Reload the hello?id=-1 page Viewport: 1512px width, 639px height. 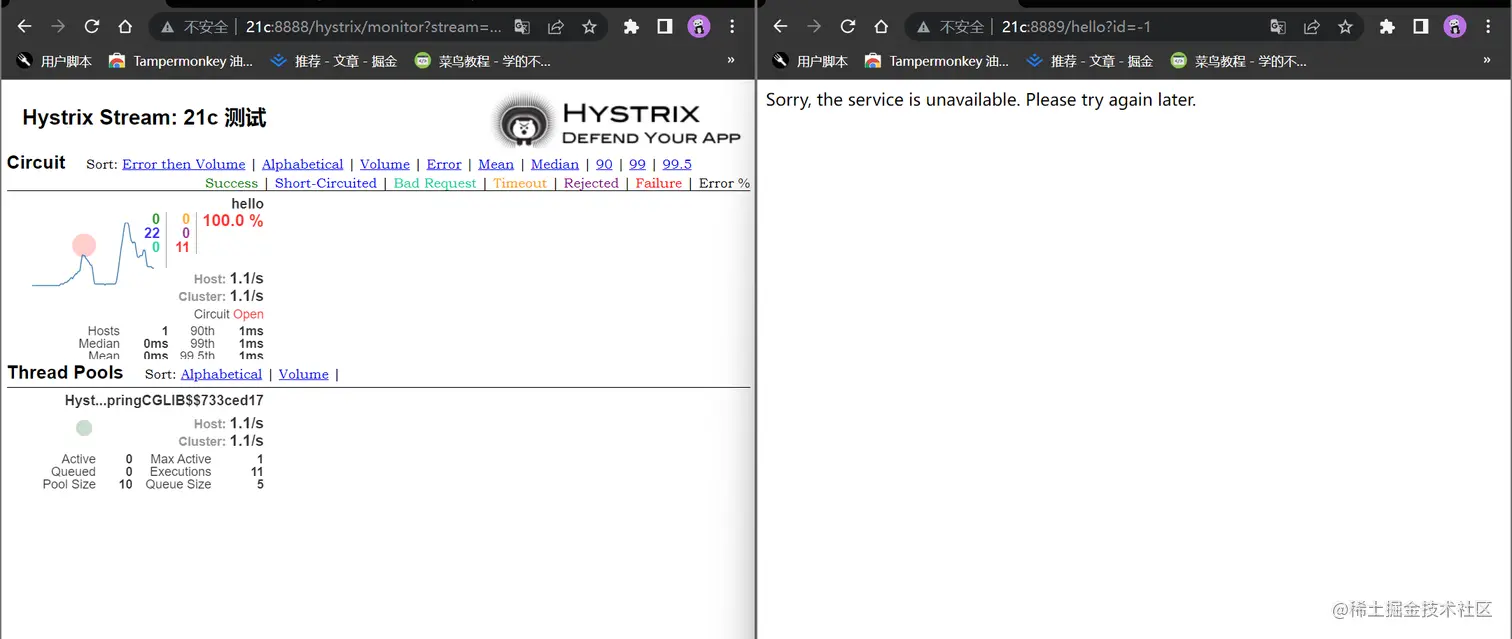(x=848, y=27)
